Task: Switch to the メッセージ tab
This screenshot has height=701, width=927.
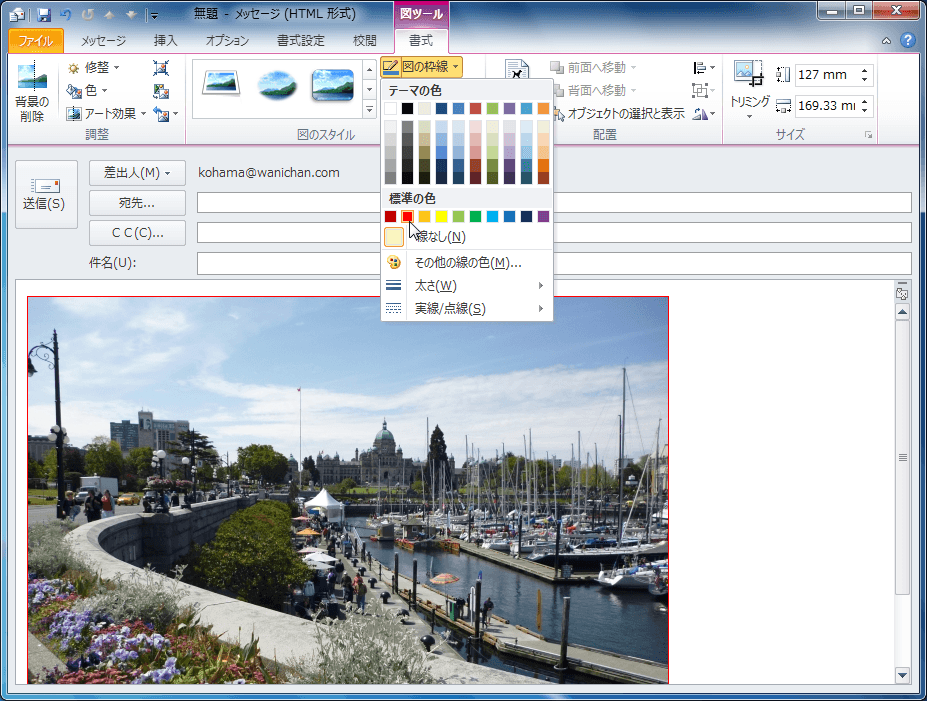Action: [103, 40]
